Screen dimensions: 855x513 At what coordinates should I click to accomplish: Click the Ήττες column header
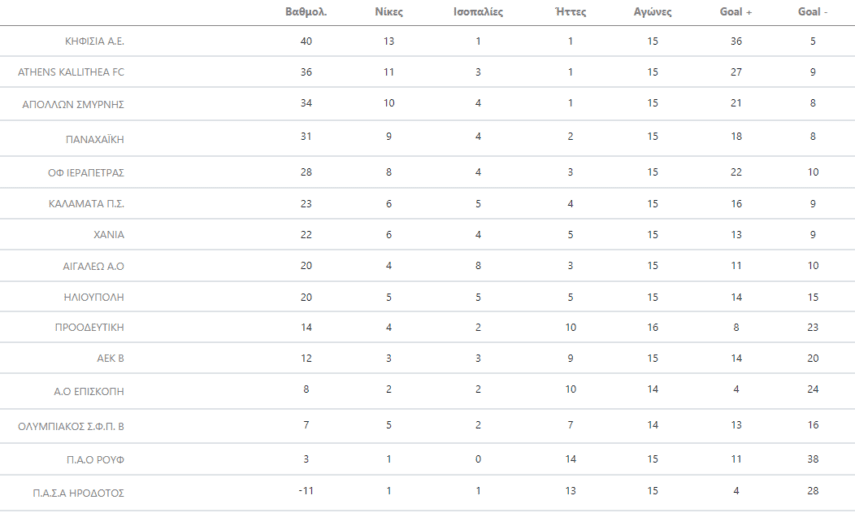(569, 14)
